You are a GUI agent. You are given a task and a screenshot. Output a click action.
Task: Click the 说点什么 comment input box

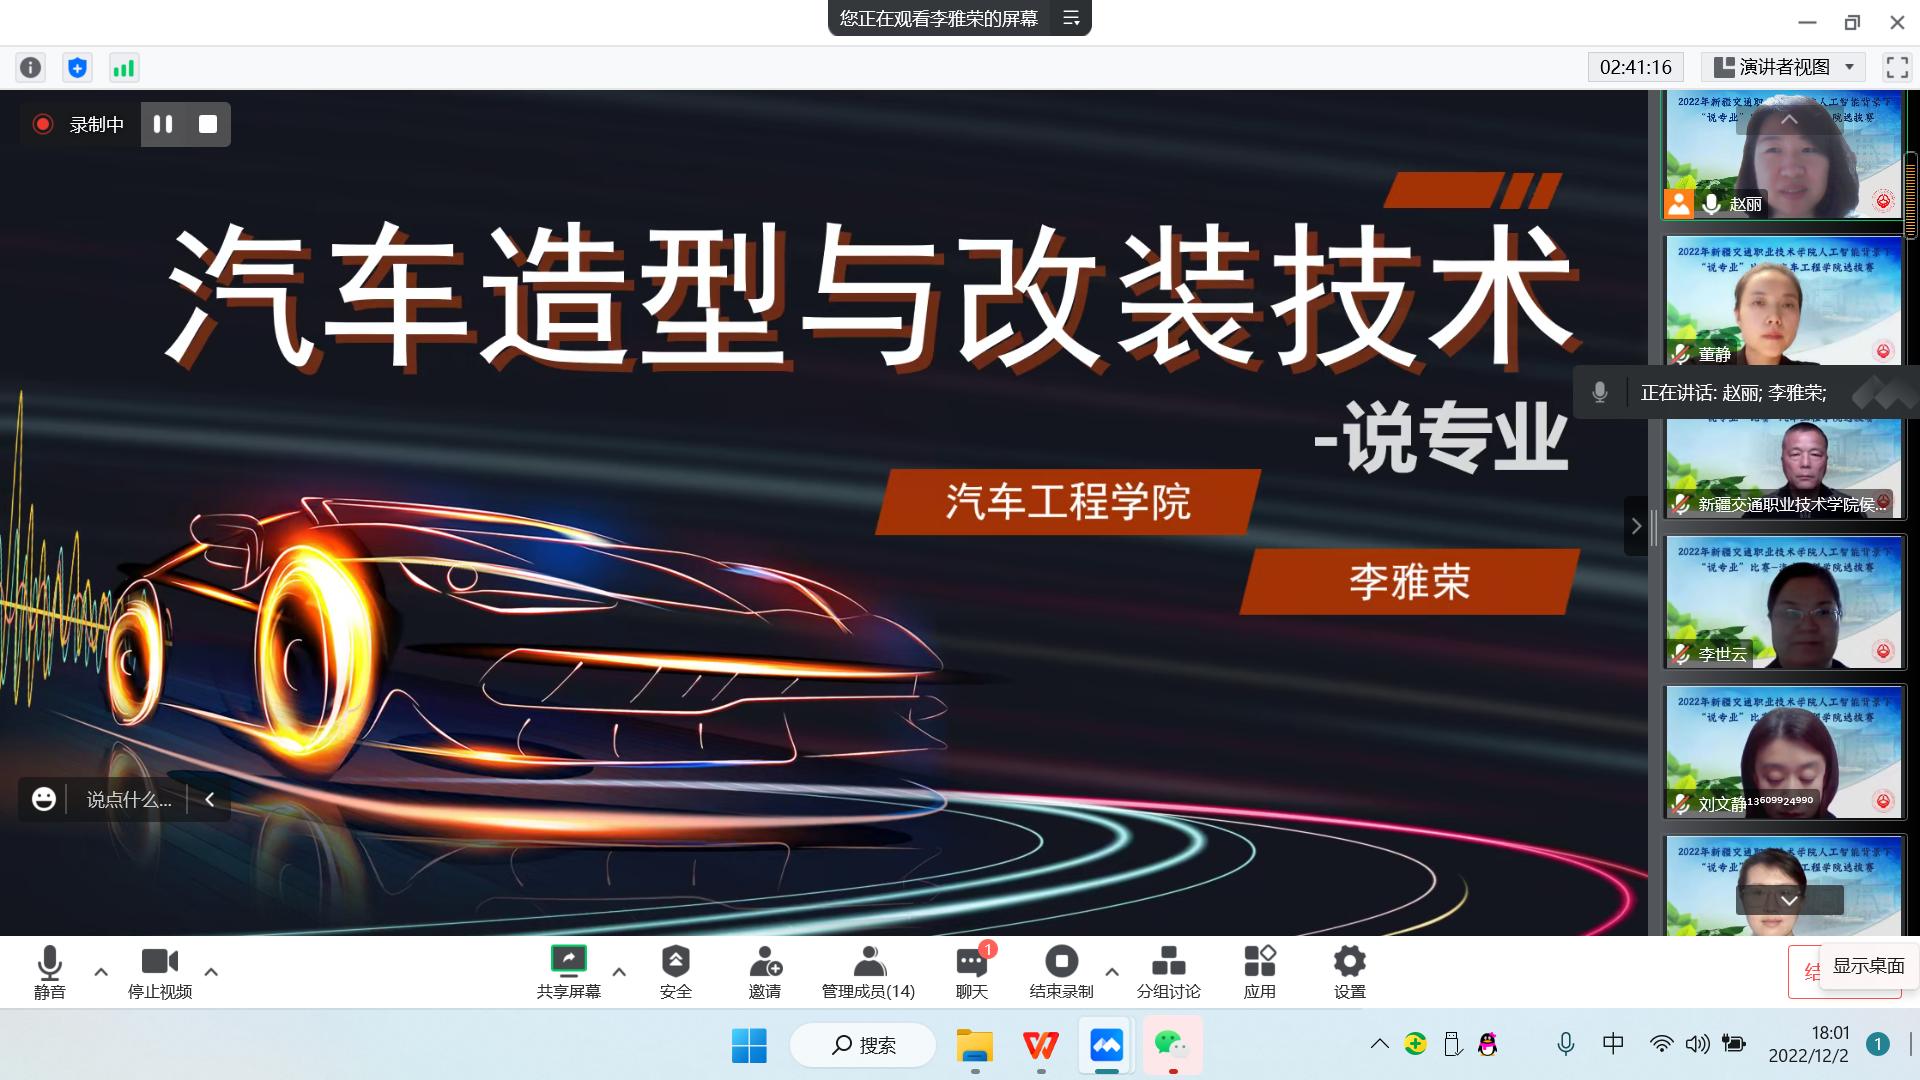coord(128,799)
